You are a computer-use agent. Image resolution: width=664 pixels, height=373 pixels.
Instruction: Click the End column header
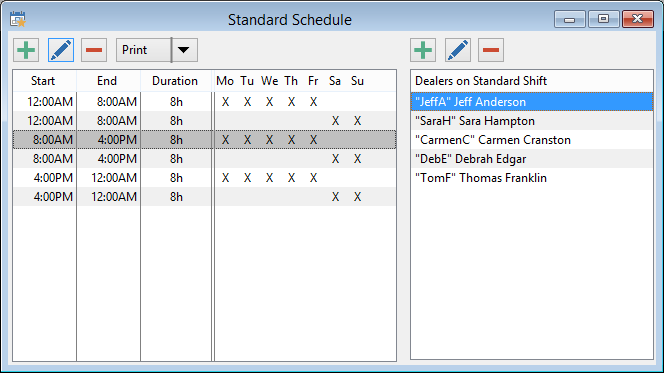click(108, 81)
